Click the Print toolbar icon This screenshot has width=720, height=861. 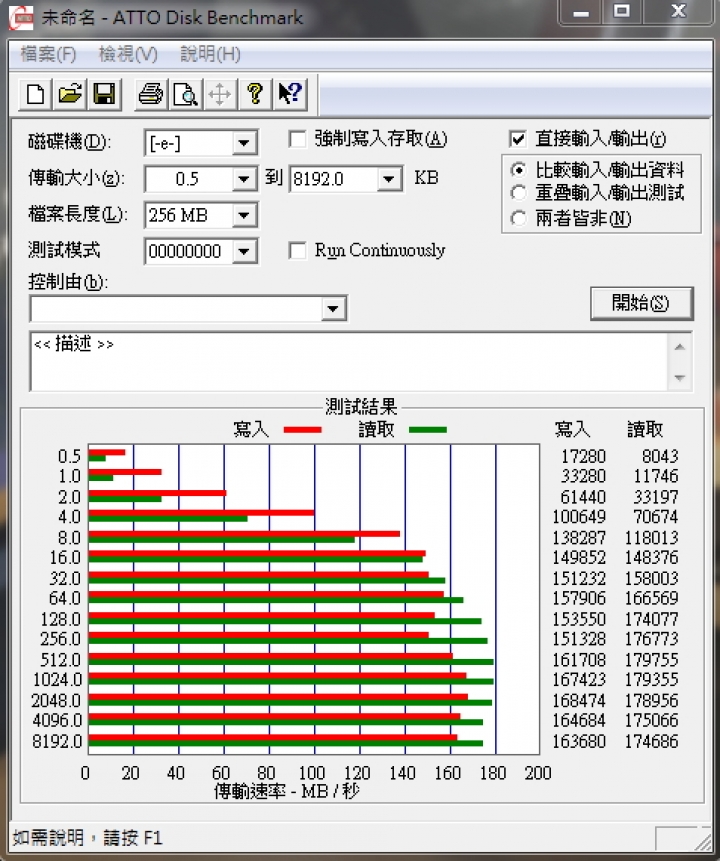[151, 94]
